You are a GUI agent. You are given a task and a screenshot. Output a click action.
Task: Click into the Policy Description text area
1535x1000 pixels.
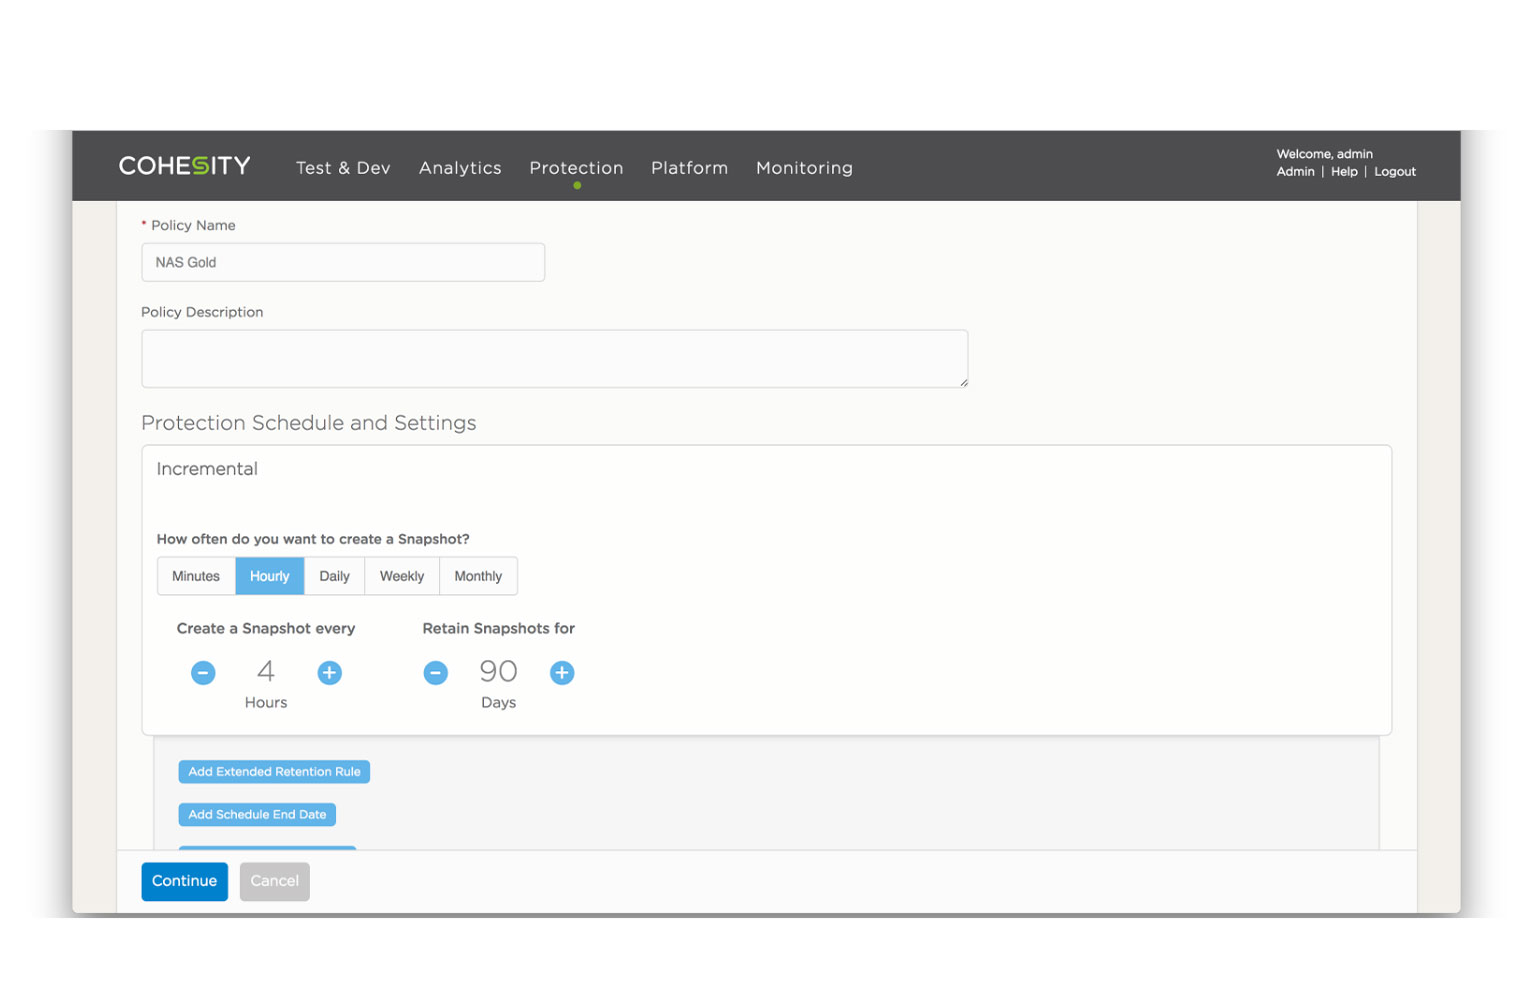[x=554, y=359]
